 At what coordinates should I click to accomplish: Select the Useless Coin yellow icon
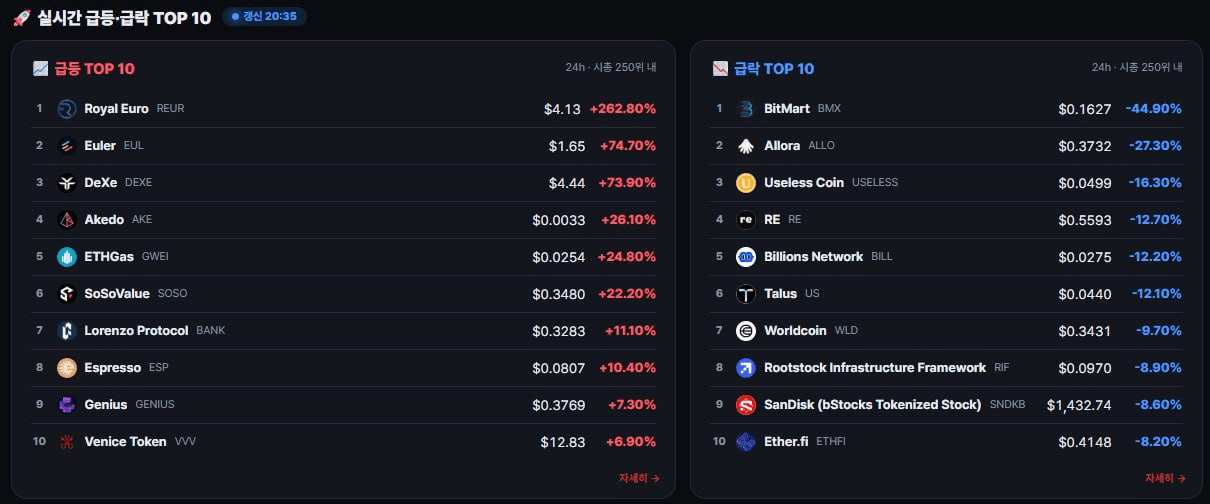click(x=746, y=183)
